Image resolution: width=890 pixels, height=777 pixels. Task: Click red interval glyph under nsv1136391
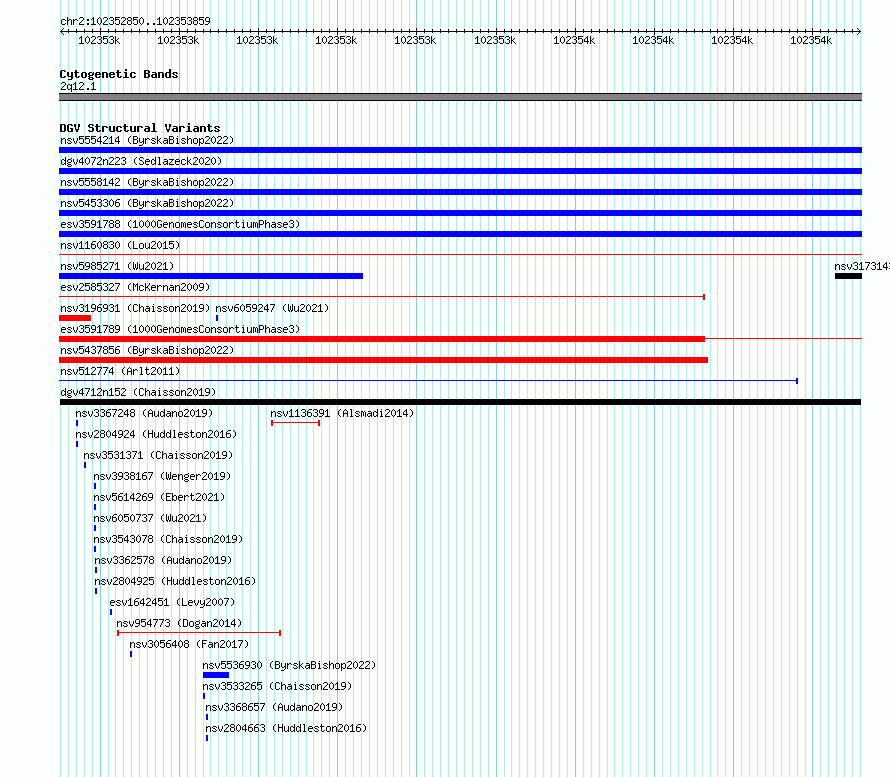point(296,423)
